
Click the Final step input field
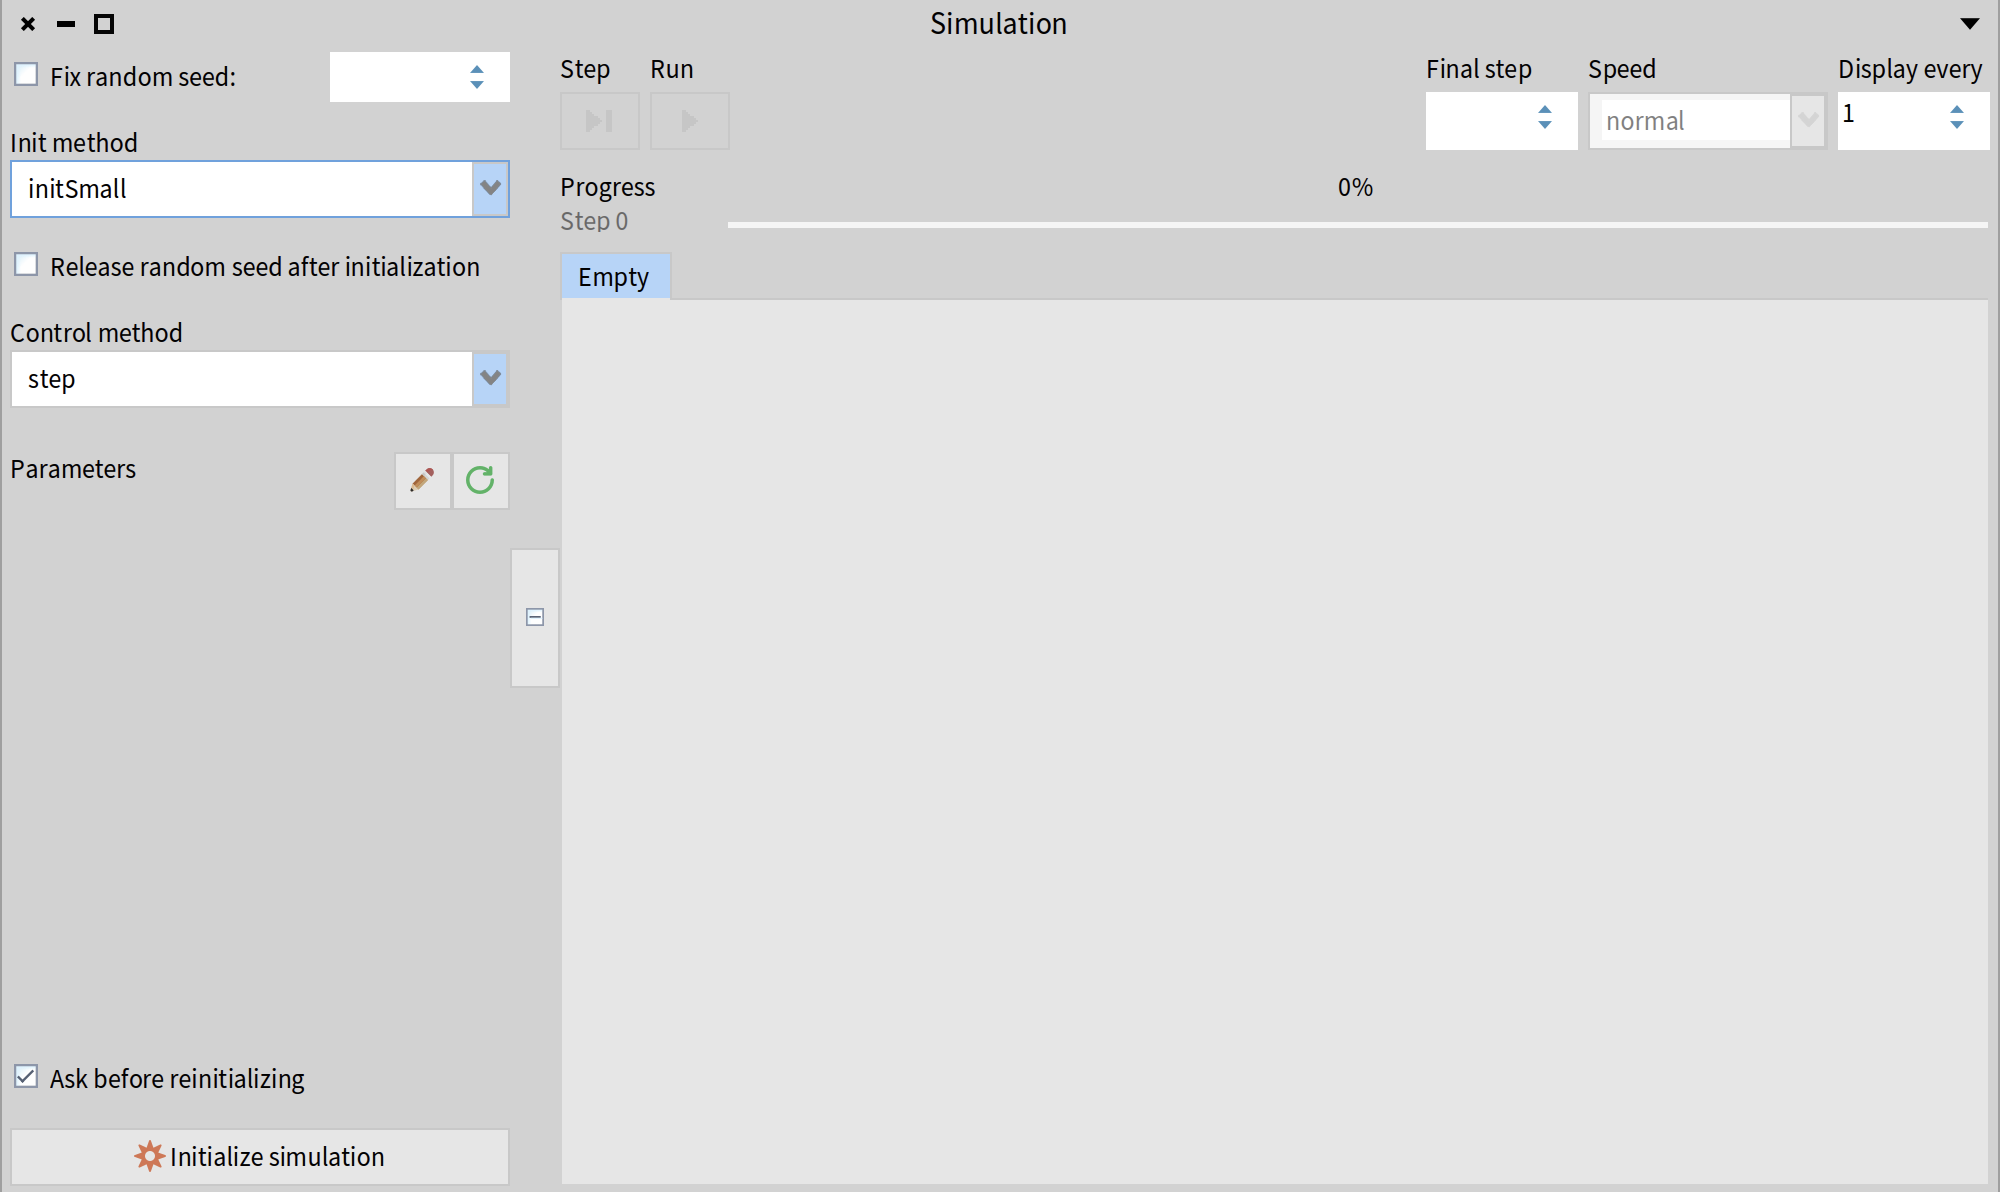1478,121
